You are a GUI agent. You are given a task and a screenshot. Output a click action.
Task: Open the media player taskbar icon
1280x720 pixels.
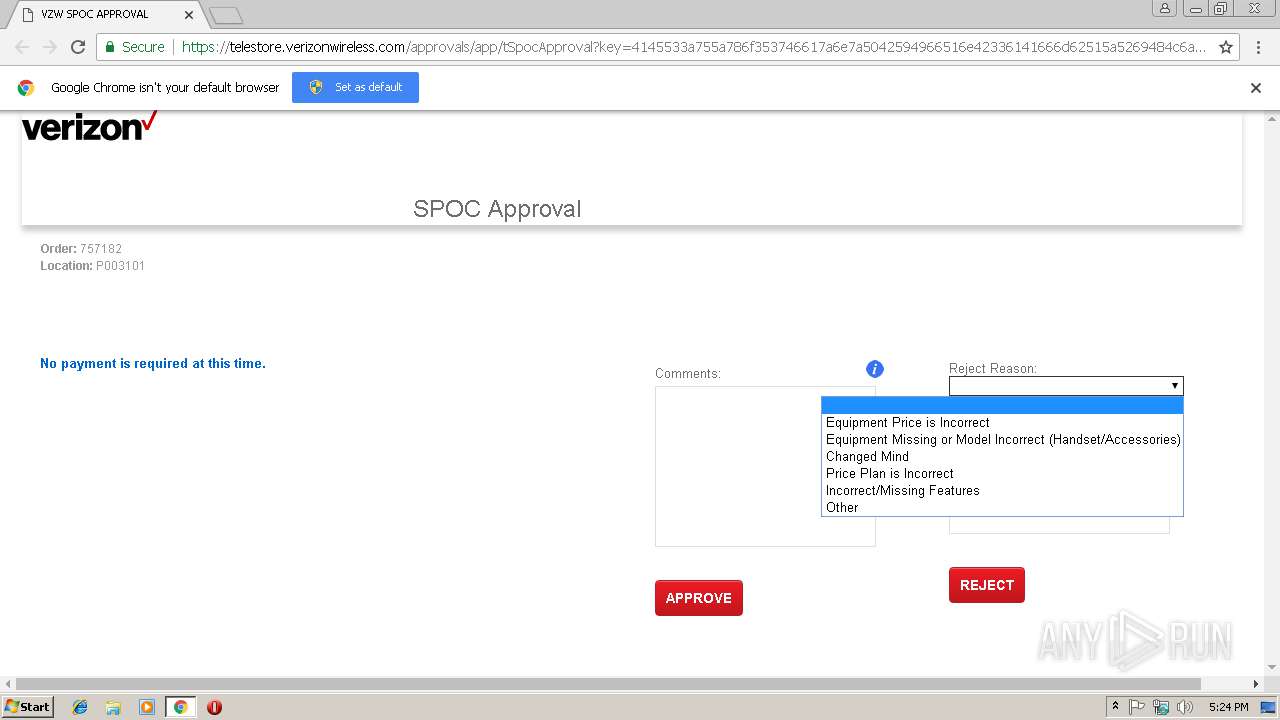[147, 707]
